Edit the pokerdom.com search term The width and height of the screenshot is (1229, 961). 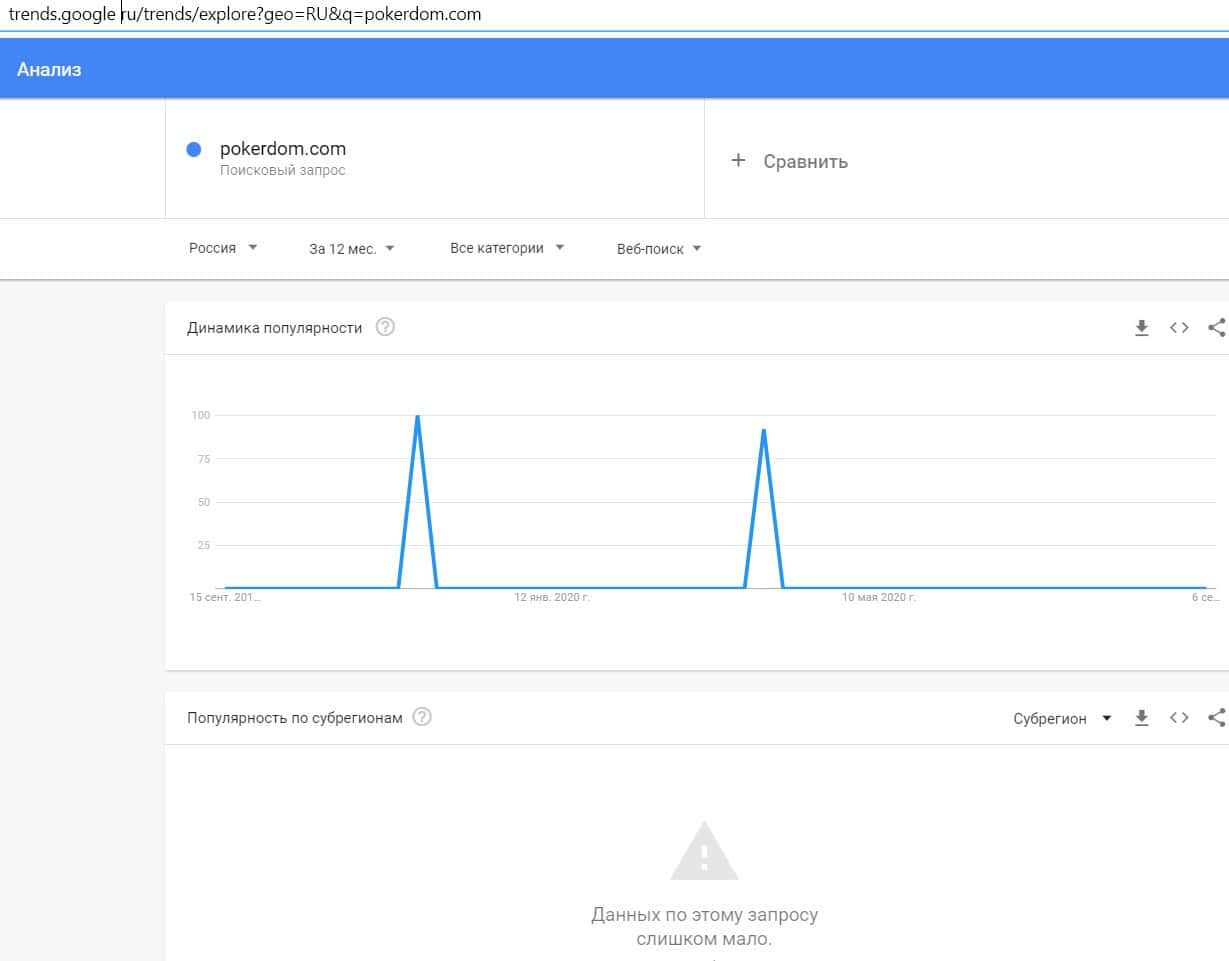point(283,149)
